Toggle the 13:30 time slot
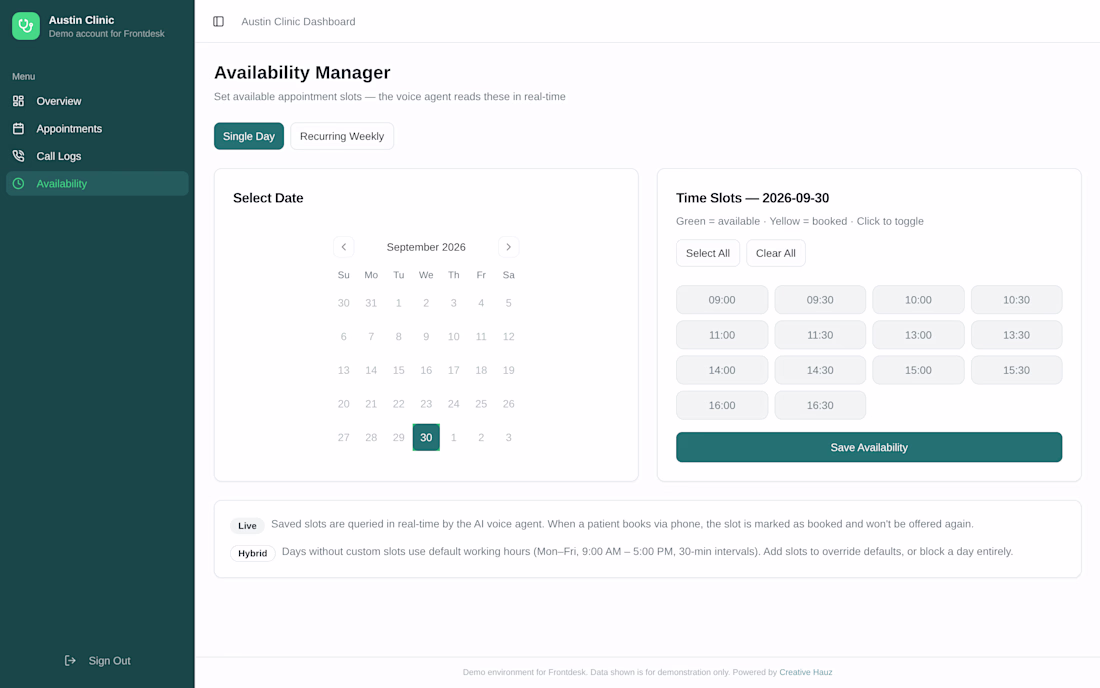 point(1017,335)
